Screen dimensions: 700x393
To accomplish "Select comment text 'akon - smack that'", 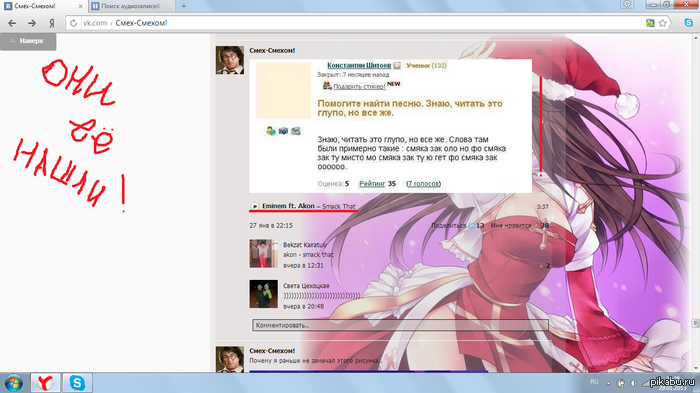I will (x=308, y=255).
